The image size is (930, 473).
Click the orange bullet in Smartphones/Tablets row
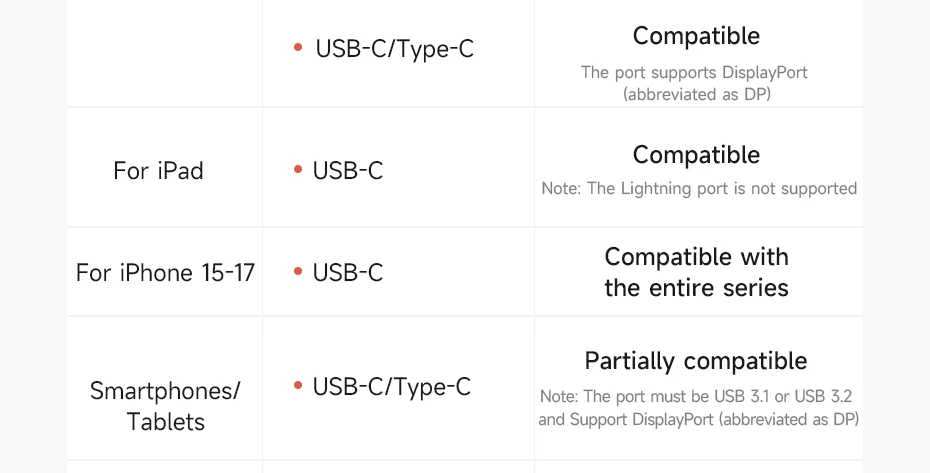(x=298, y=386)
